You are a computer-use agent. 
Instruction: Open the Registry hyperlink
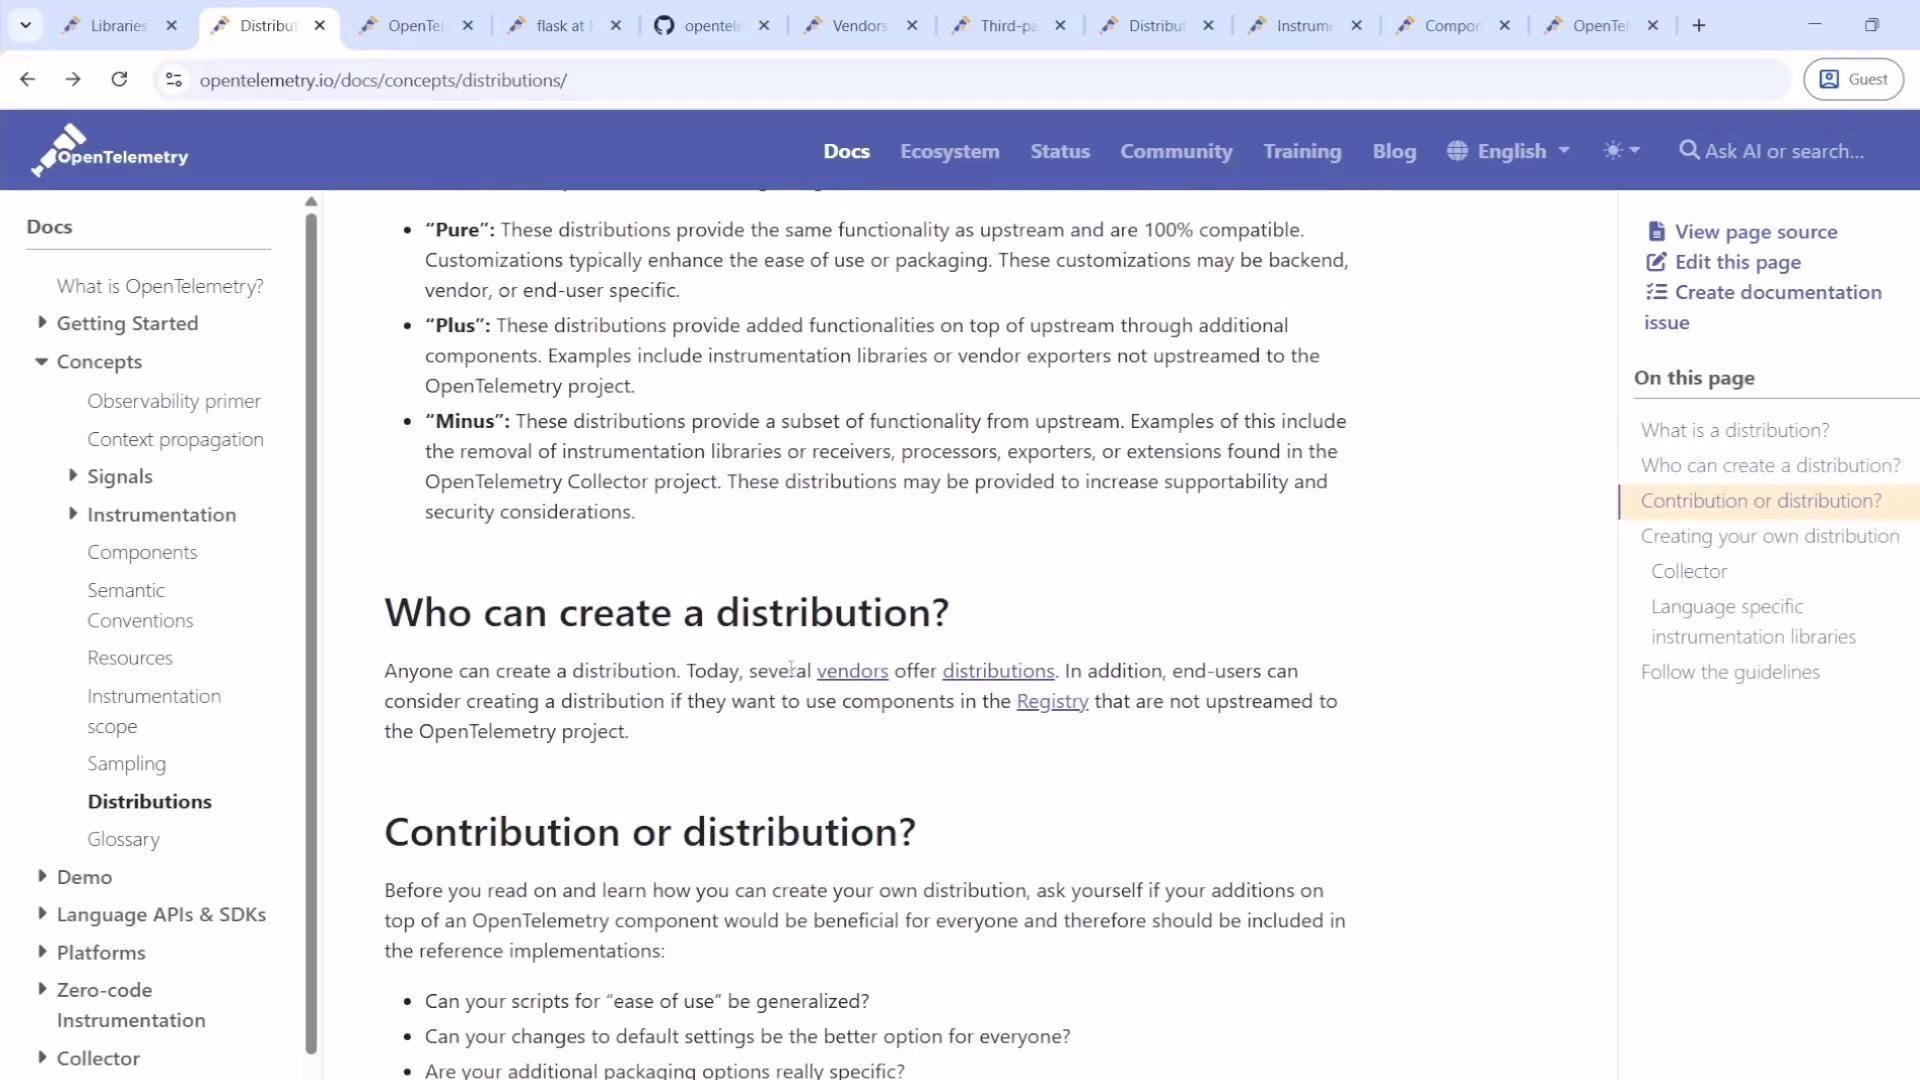coord(1052,701)
